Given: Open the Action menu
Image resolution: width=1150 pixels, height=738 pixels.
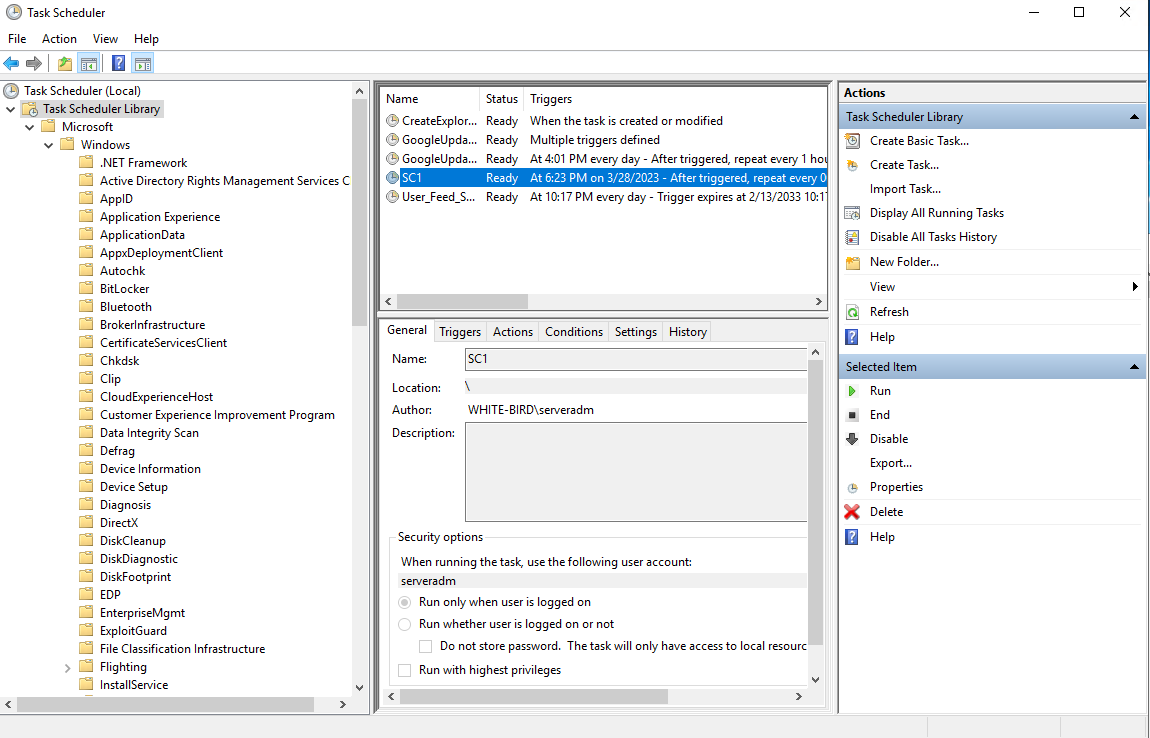Looking at the screenshot, I should (x=59, y=39).
